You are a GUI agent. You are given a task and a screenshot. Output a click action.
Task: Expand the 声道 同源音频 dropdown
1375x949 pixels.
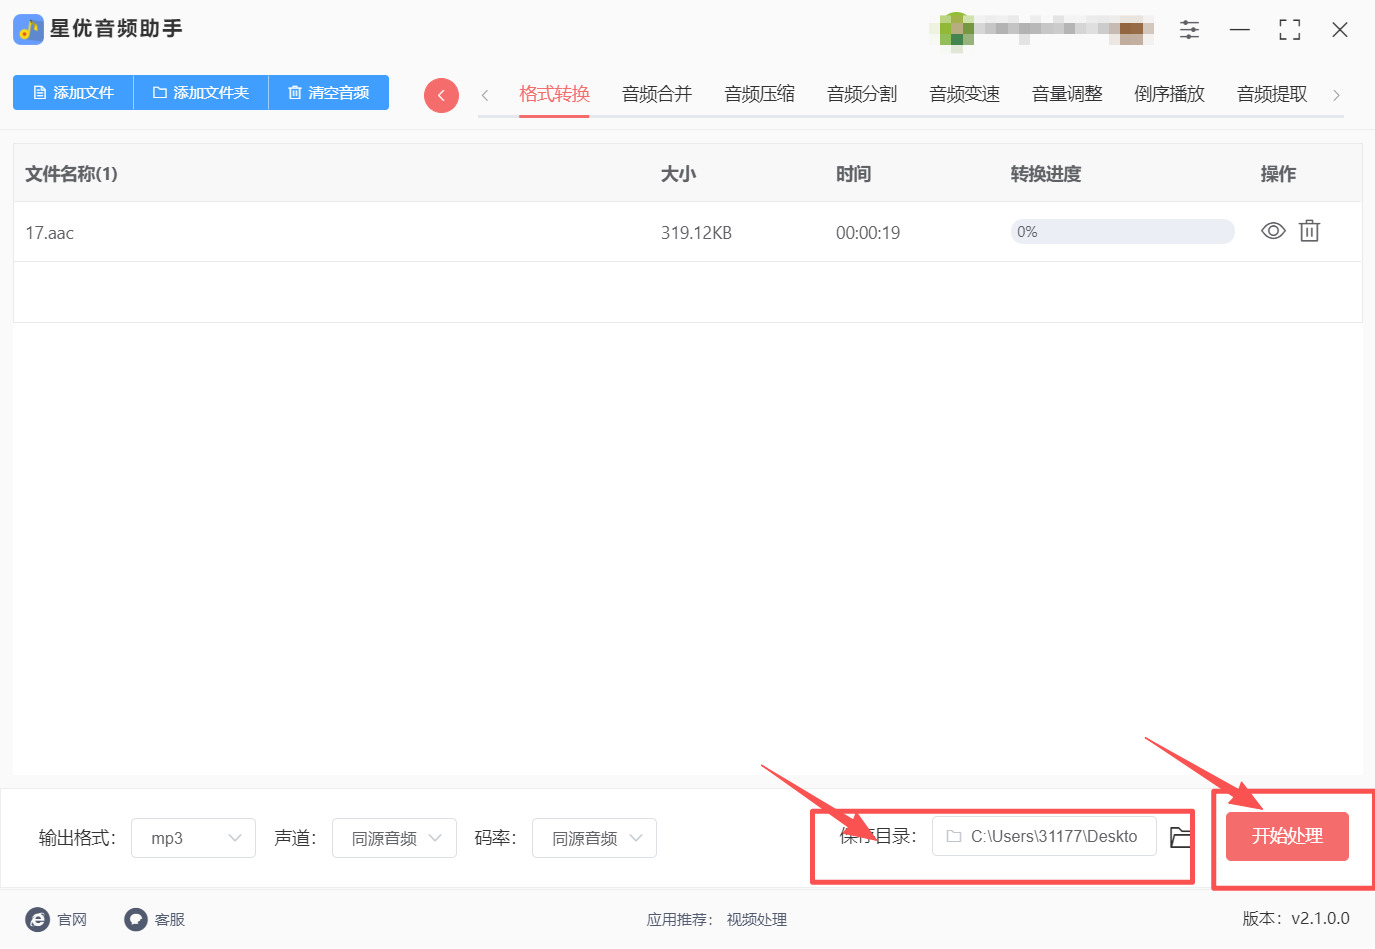[394, 838]
